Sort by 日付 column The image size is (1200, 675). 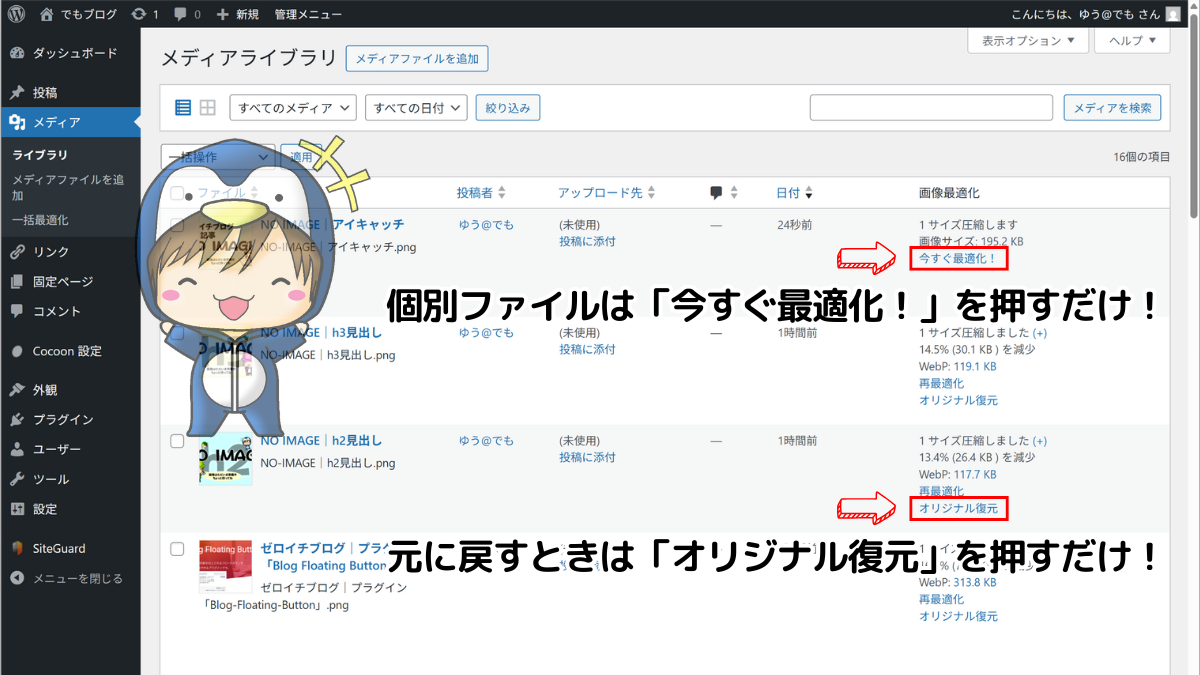[795, 192]
